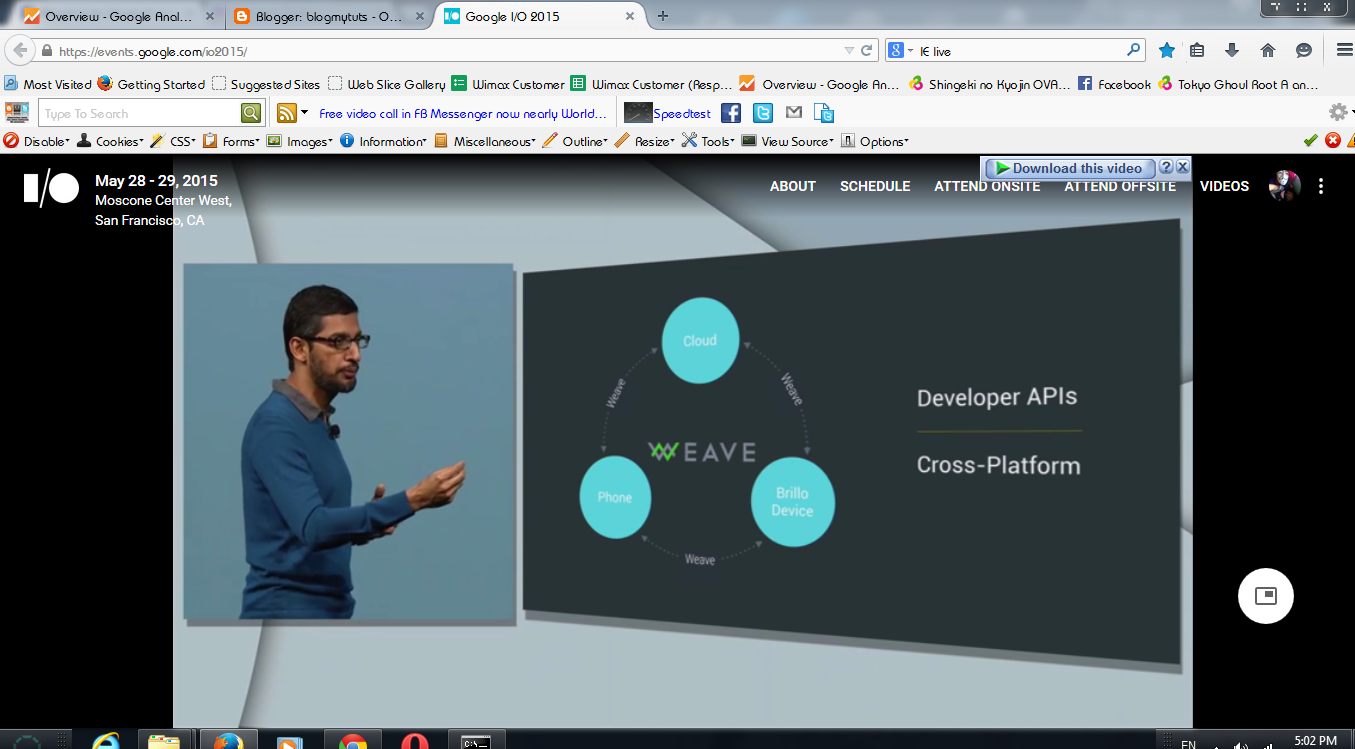This screenshot has height=749, width=1355.
Task: Open the SCHEDULE nav item
Action: pos(875,186)
